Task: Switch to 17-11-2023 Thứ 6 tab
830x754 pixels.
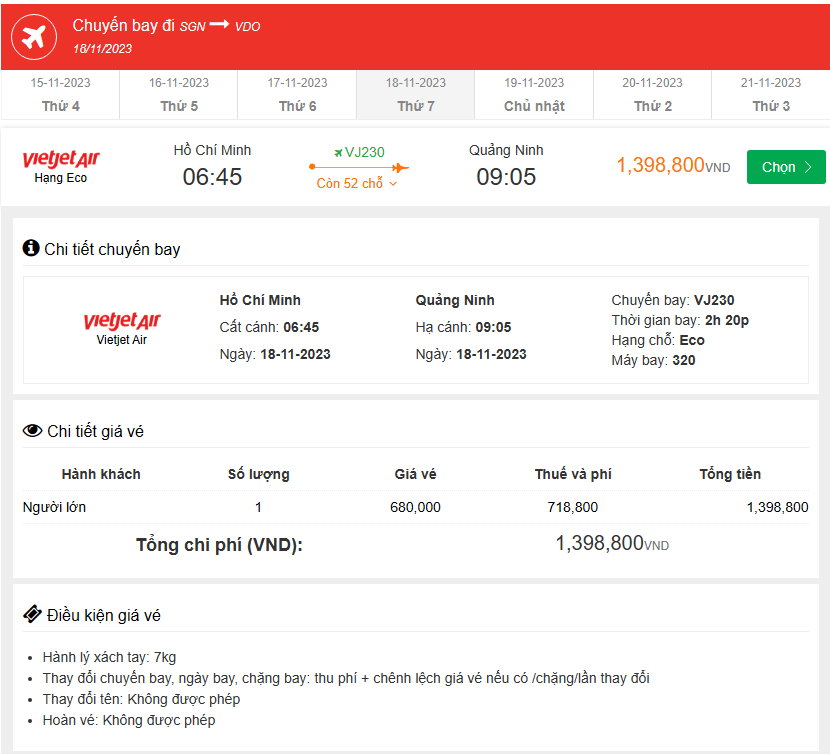Action: [297, 95]
